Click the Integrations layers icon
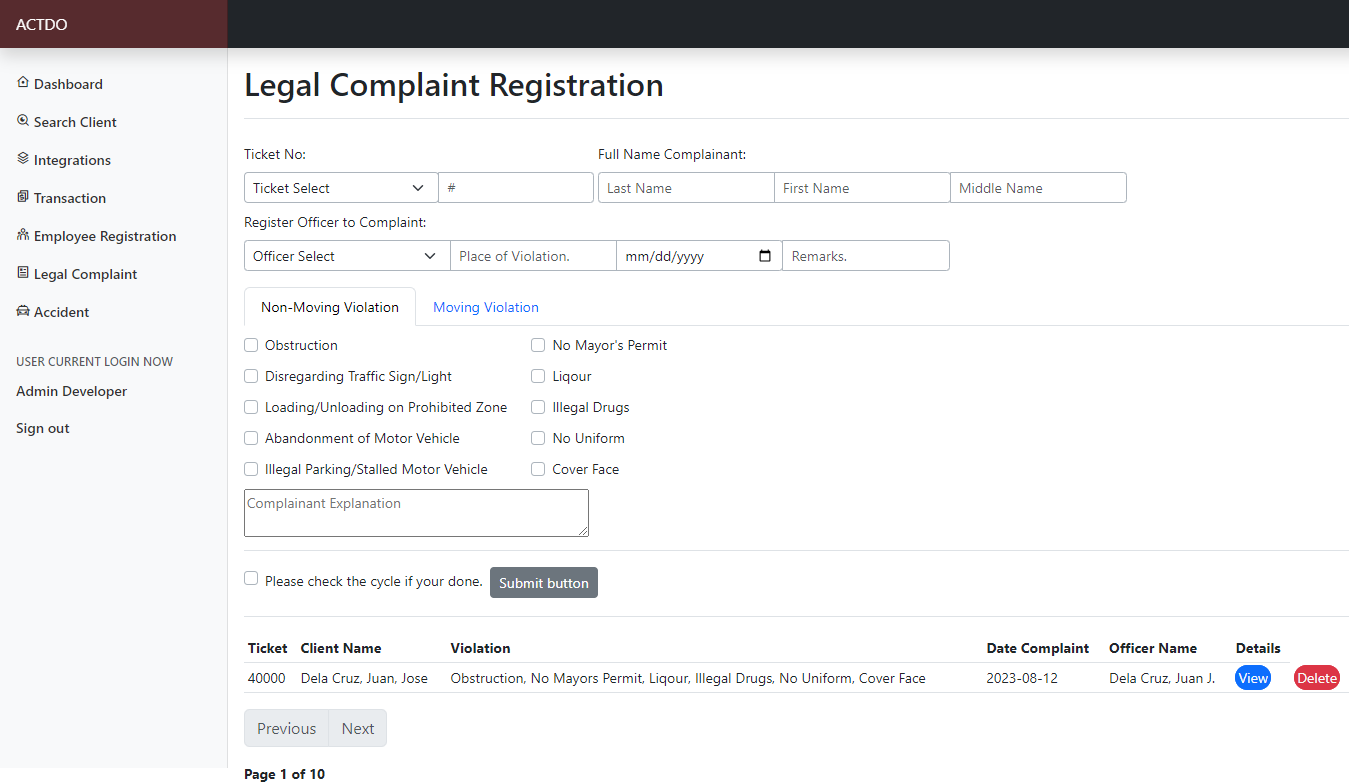Image resolution: width=1349 pixels, height=784 pixels. [x=23, y=159]
